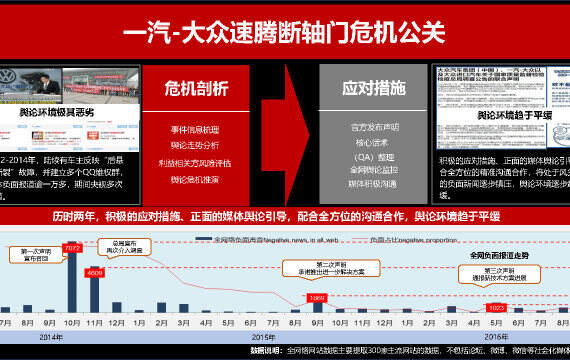The width and height of the screenshot is (570, 360).
Task: Click the 利益相关方风险评估 item
Action: (195, 163)
